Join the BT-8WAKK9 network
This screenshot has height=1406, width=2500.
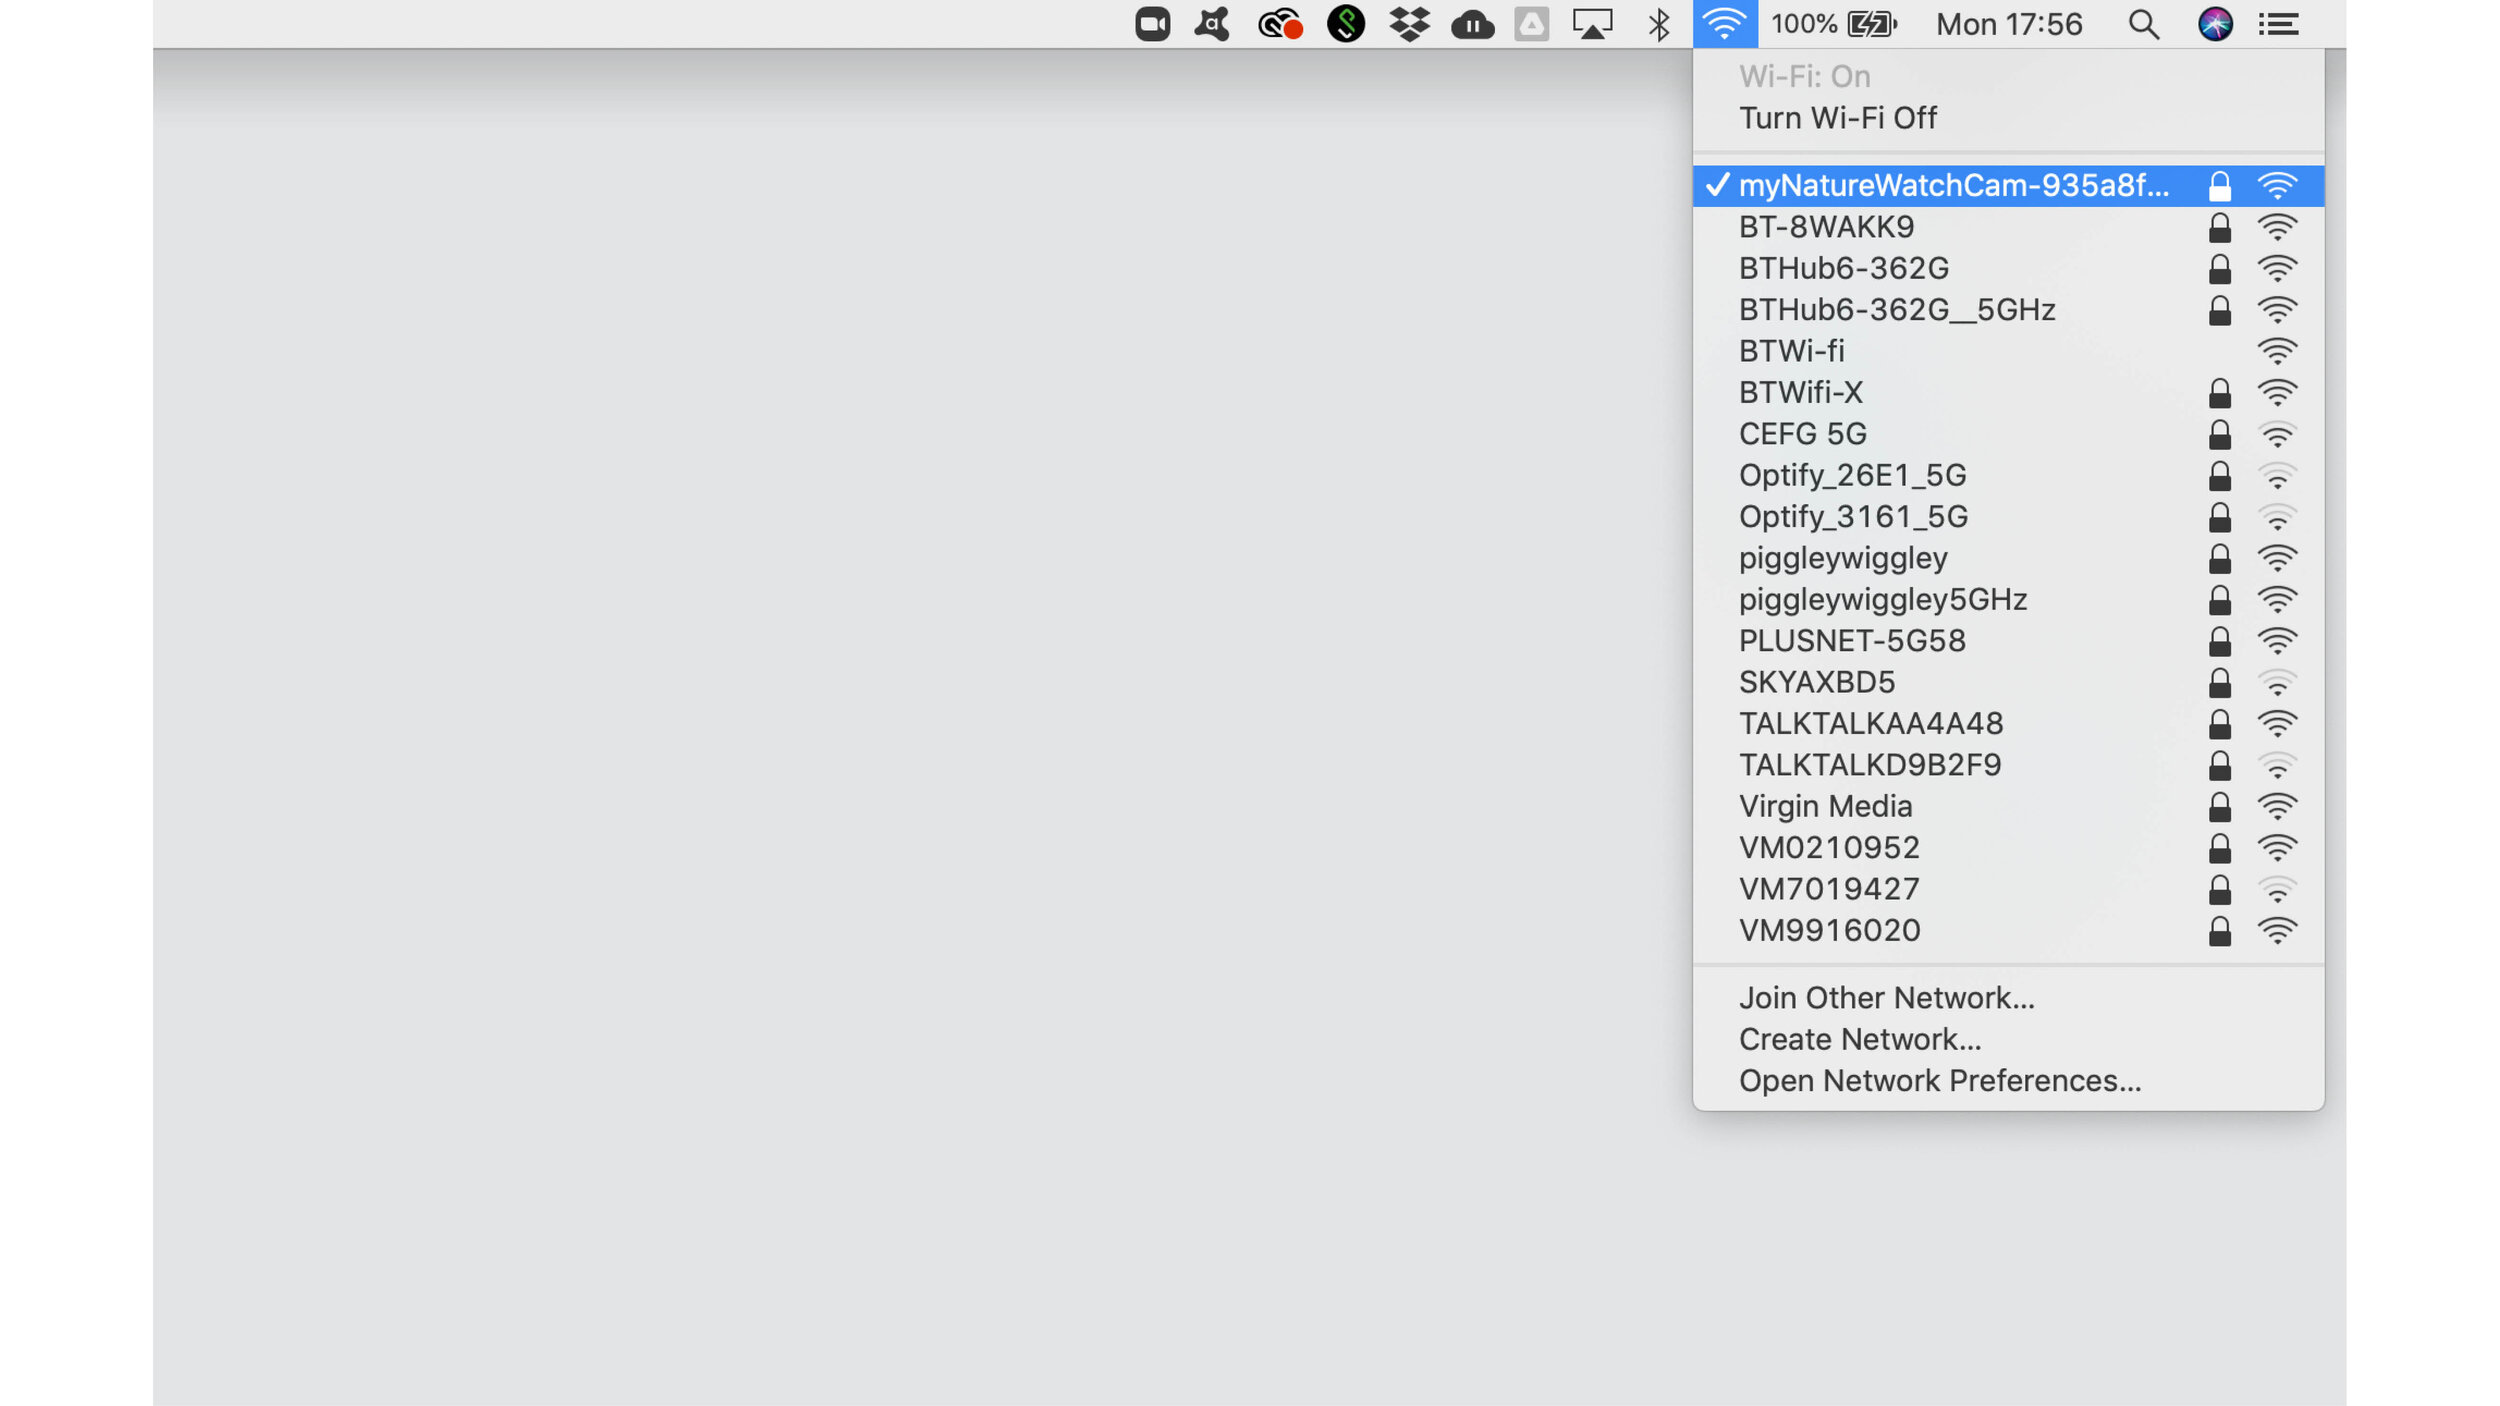point(2008,227)
